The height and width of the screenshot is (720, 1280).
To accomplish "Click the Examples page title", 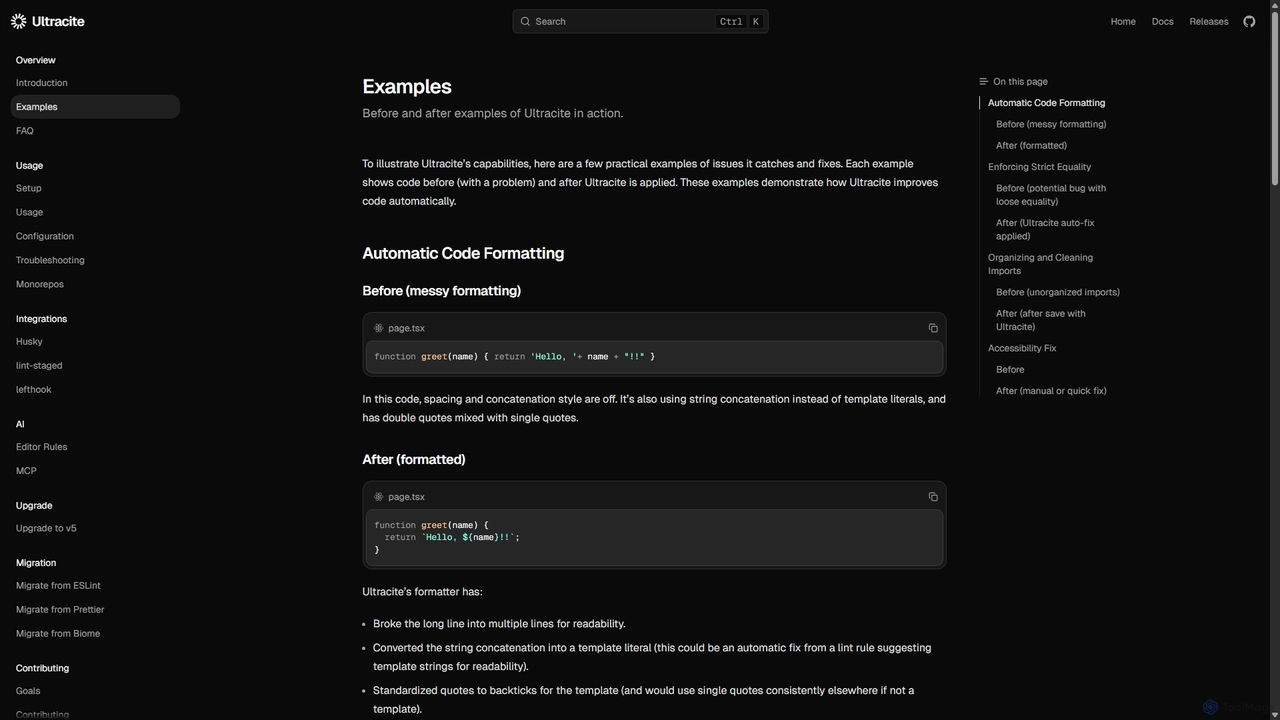I will click(x=407, y=86).
